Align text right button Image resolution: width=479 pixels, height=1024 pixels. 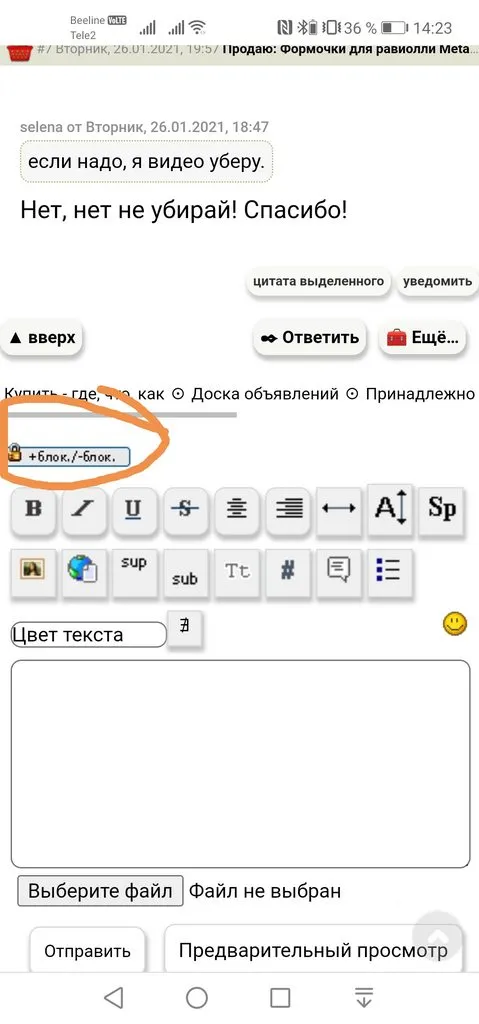tap(288, 510)
